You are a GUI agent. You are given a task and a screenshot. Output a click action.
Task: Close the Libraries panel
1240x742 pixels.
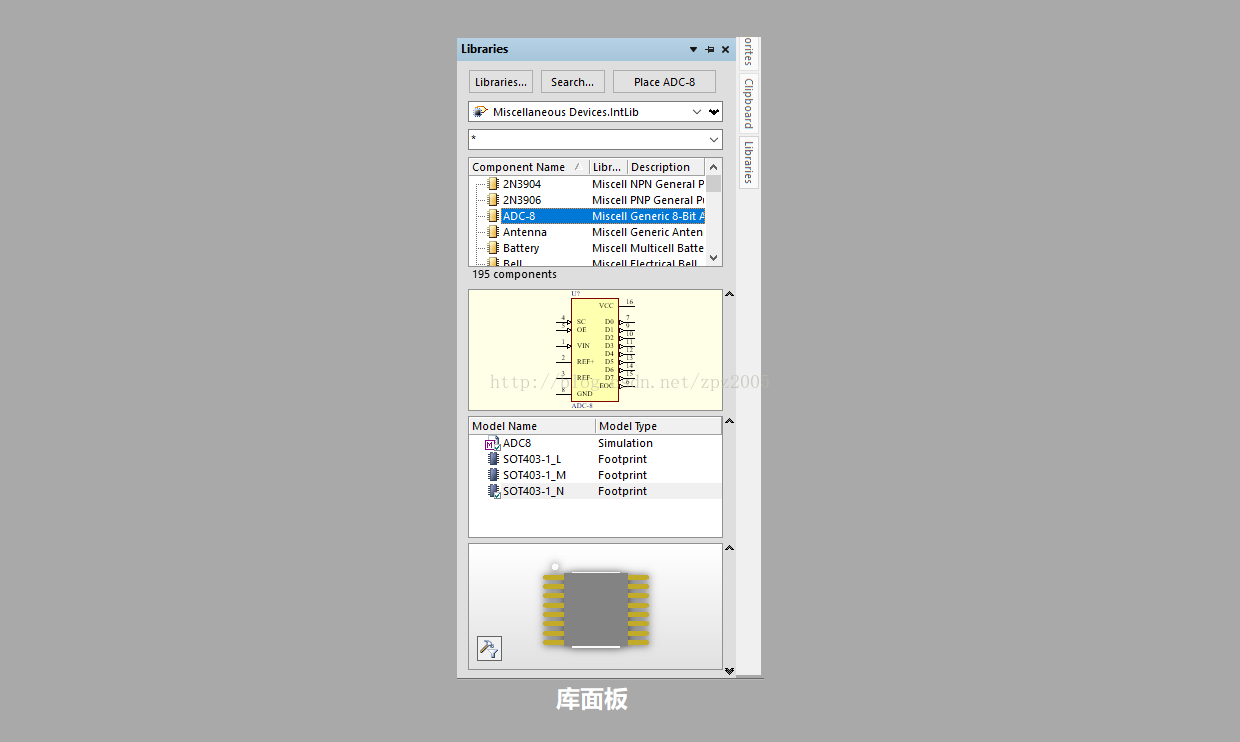pos(725,49)
